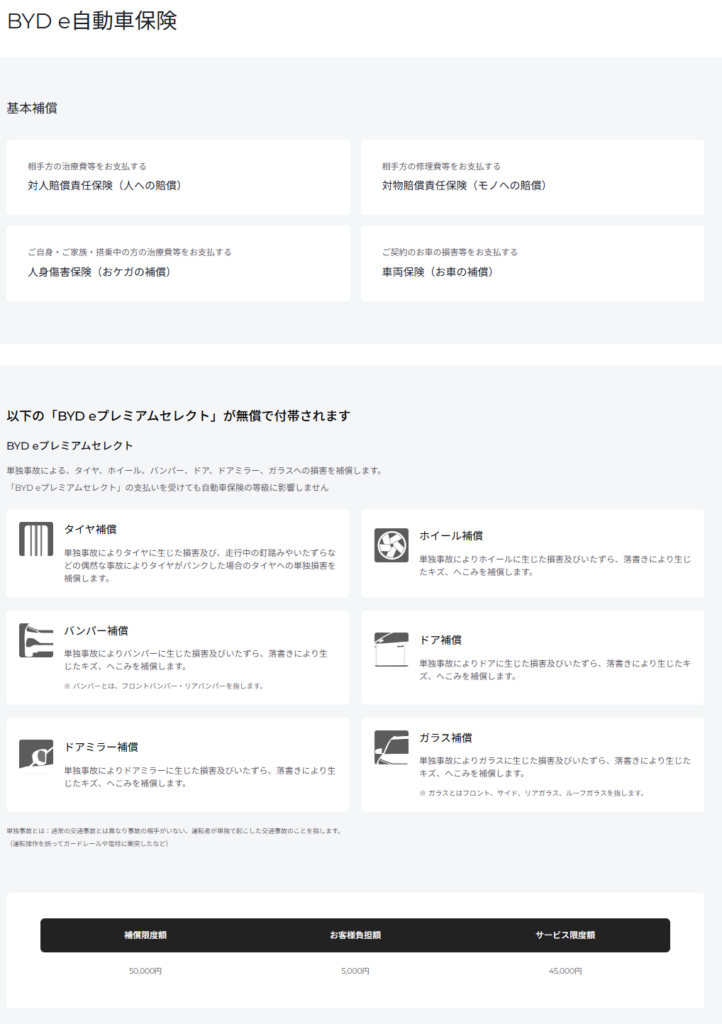
Task: Open the 人身傷害保険 card
Action: [178, 263]
